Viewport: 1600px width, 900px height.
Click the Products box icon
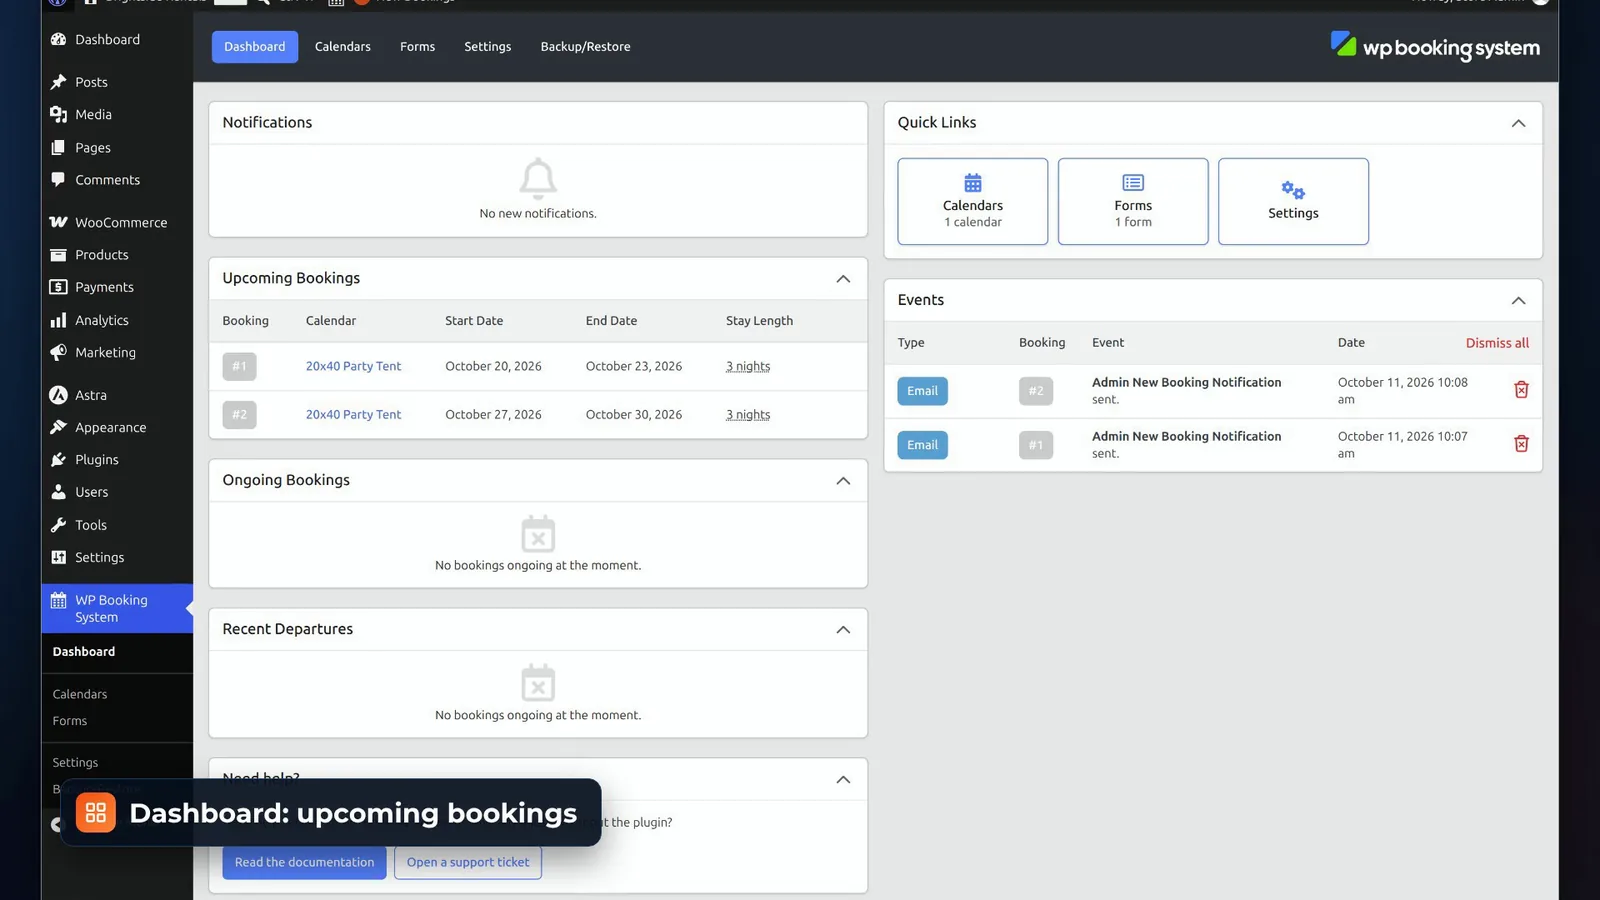58,255
